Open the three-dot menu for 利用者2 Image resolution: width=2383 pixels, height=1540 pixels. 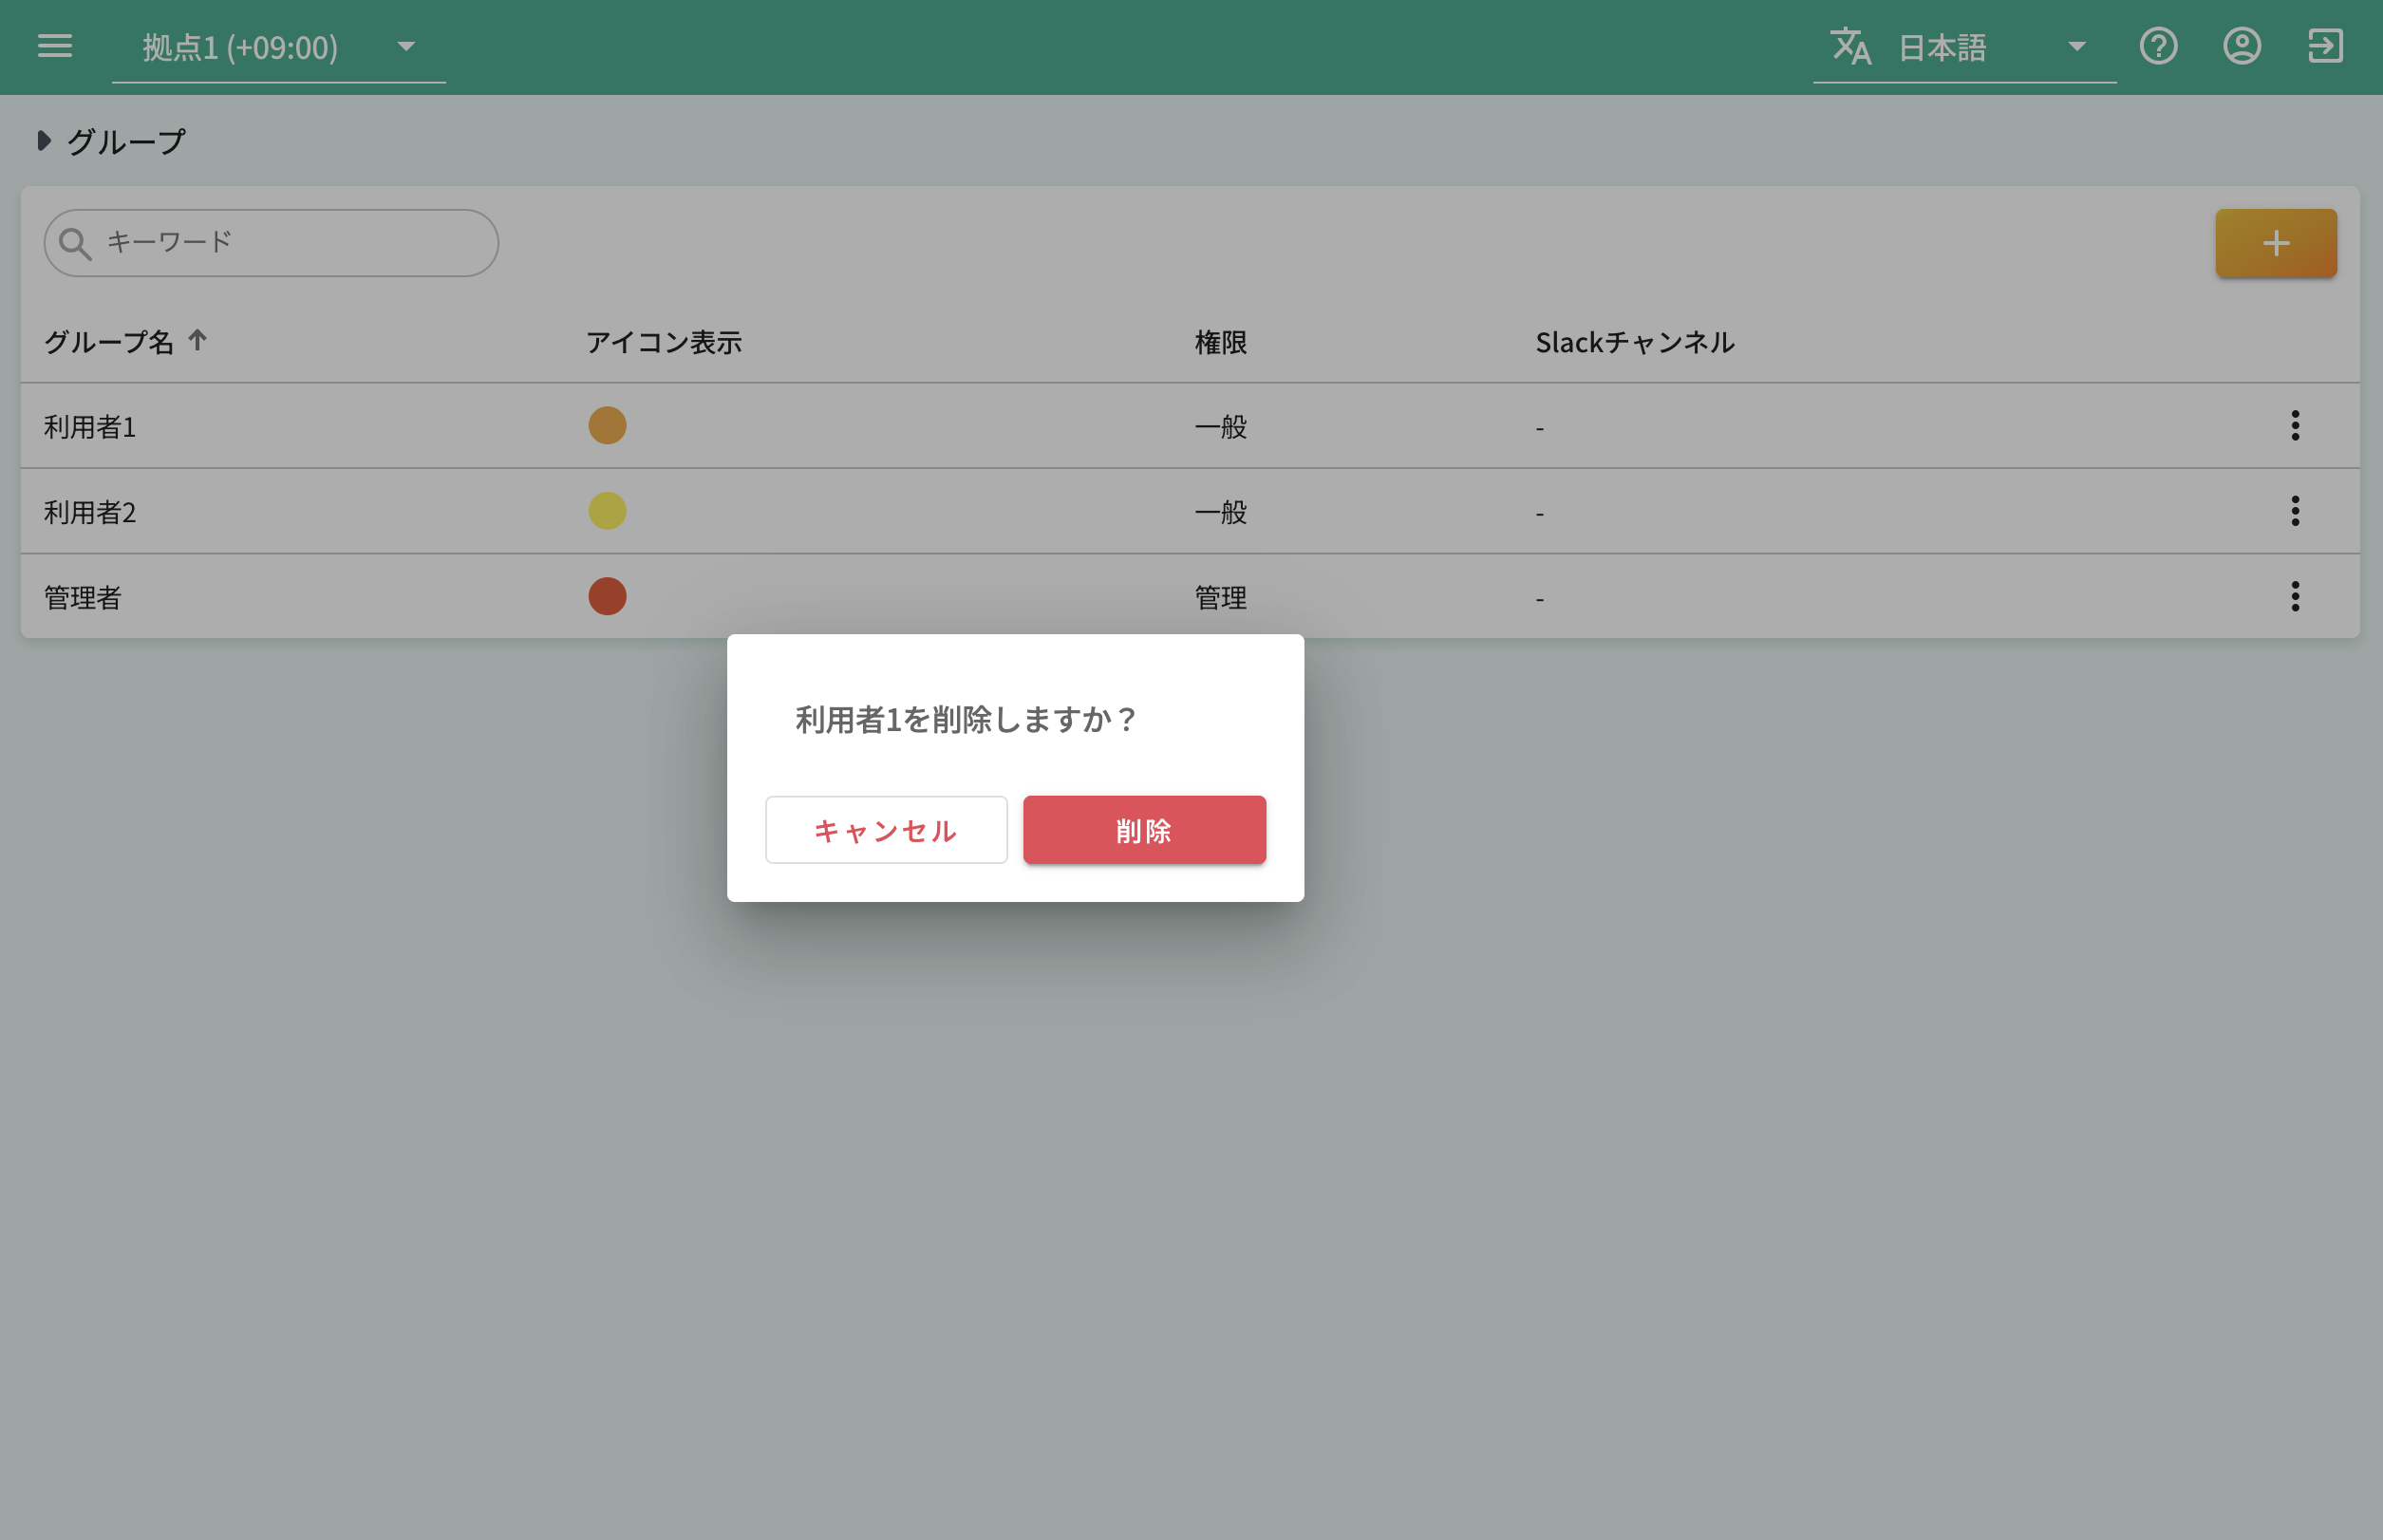2295,511
